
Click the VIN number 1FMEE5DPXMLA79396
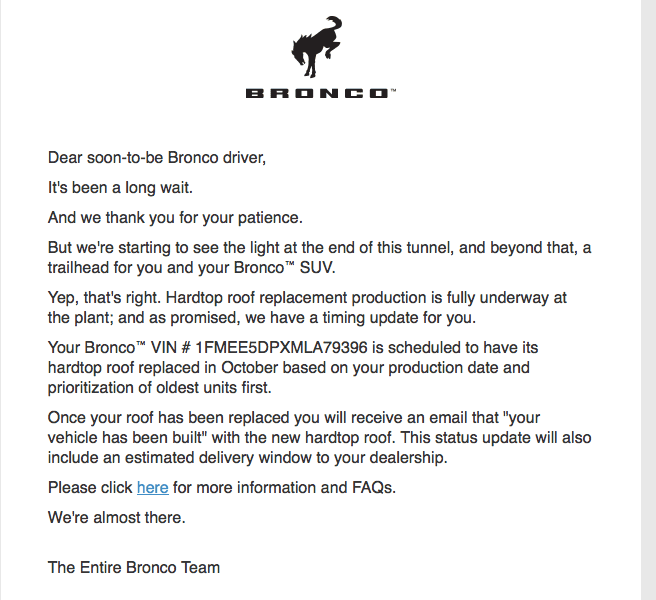[x=282, y=348]
